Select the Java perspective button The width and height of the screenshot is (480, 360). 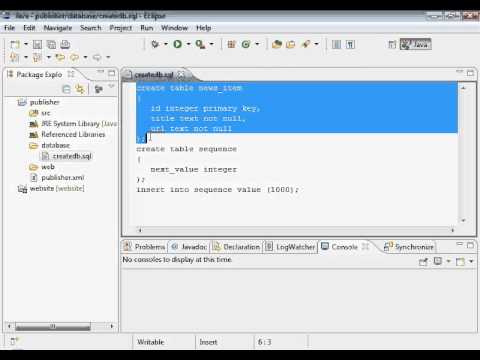click(x=416, y=44)
